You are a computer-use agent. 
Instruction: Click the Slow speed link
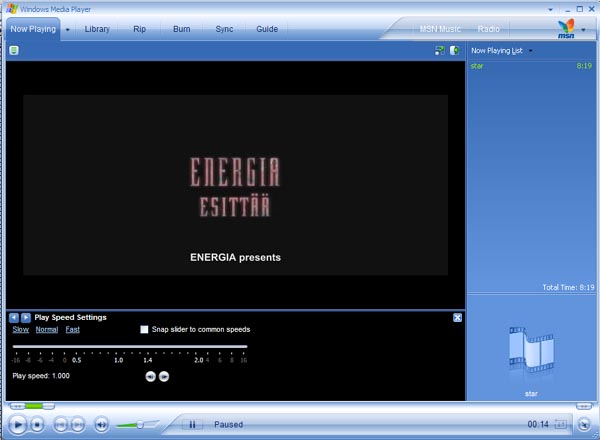(x=21, y=329)
